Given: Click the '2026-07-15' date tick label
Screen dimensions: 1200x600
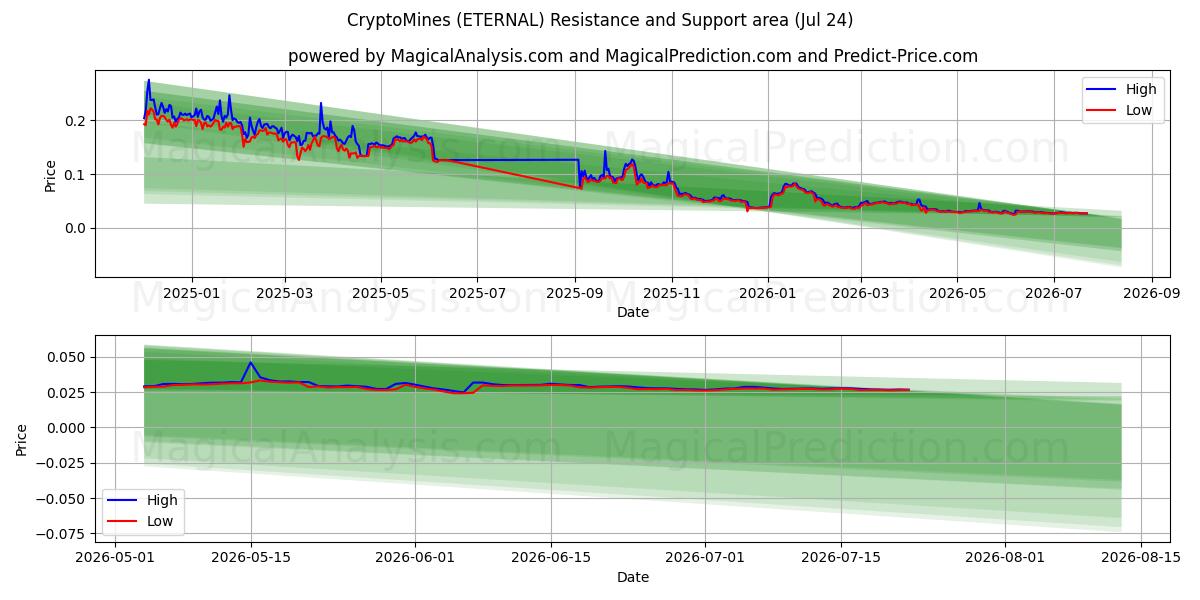Looking at the screenshot, I should (841, 558).
